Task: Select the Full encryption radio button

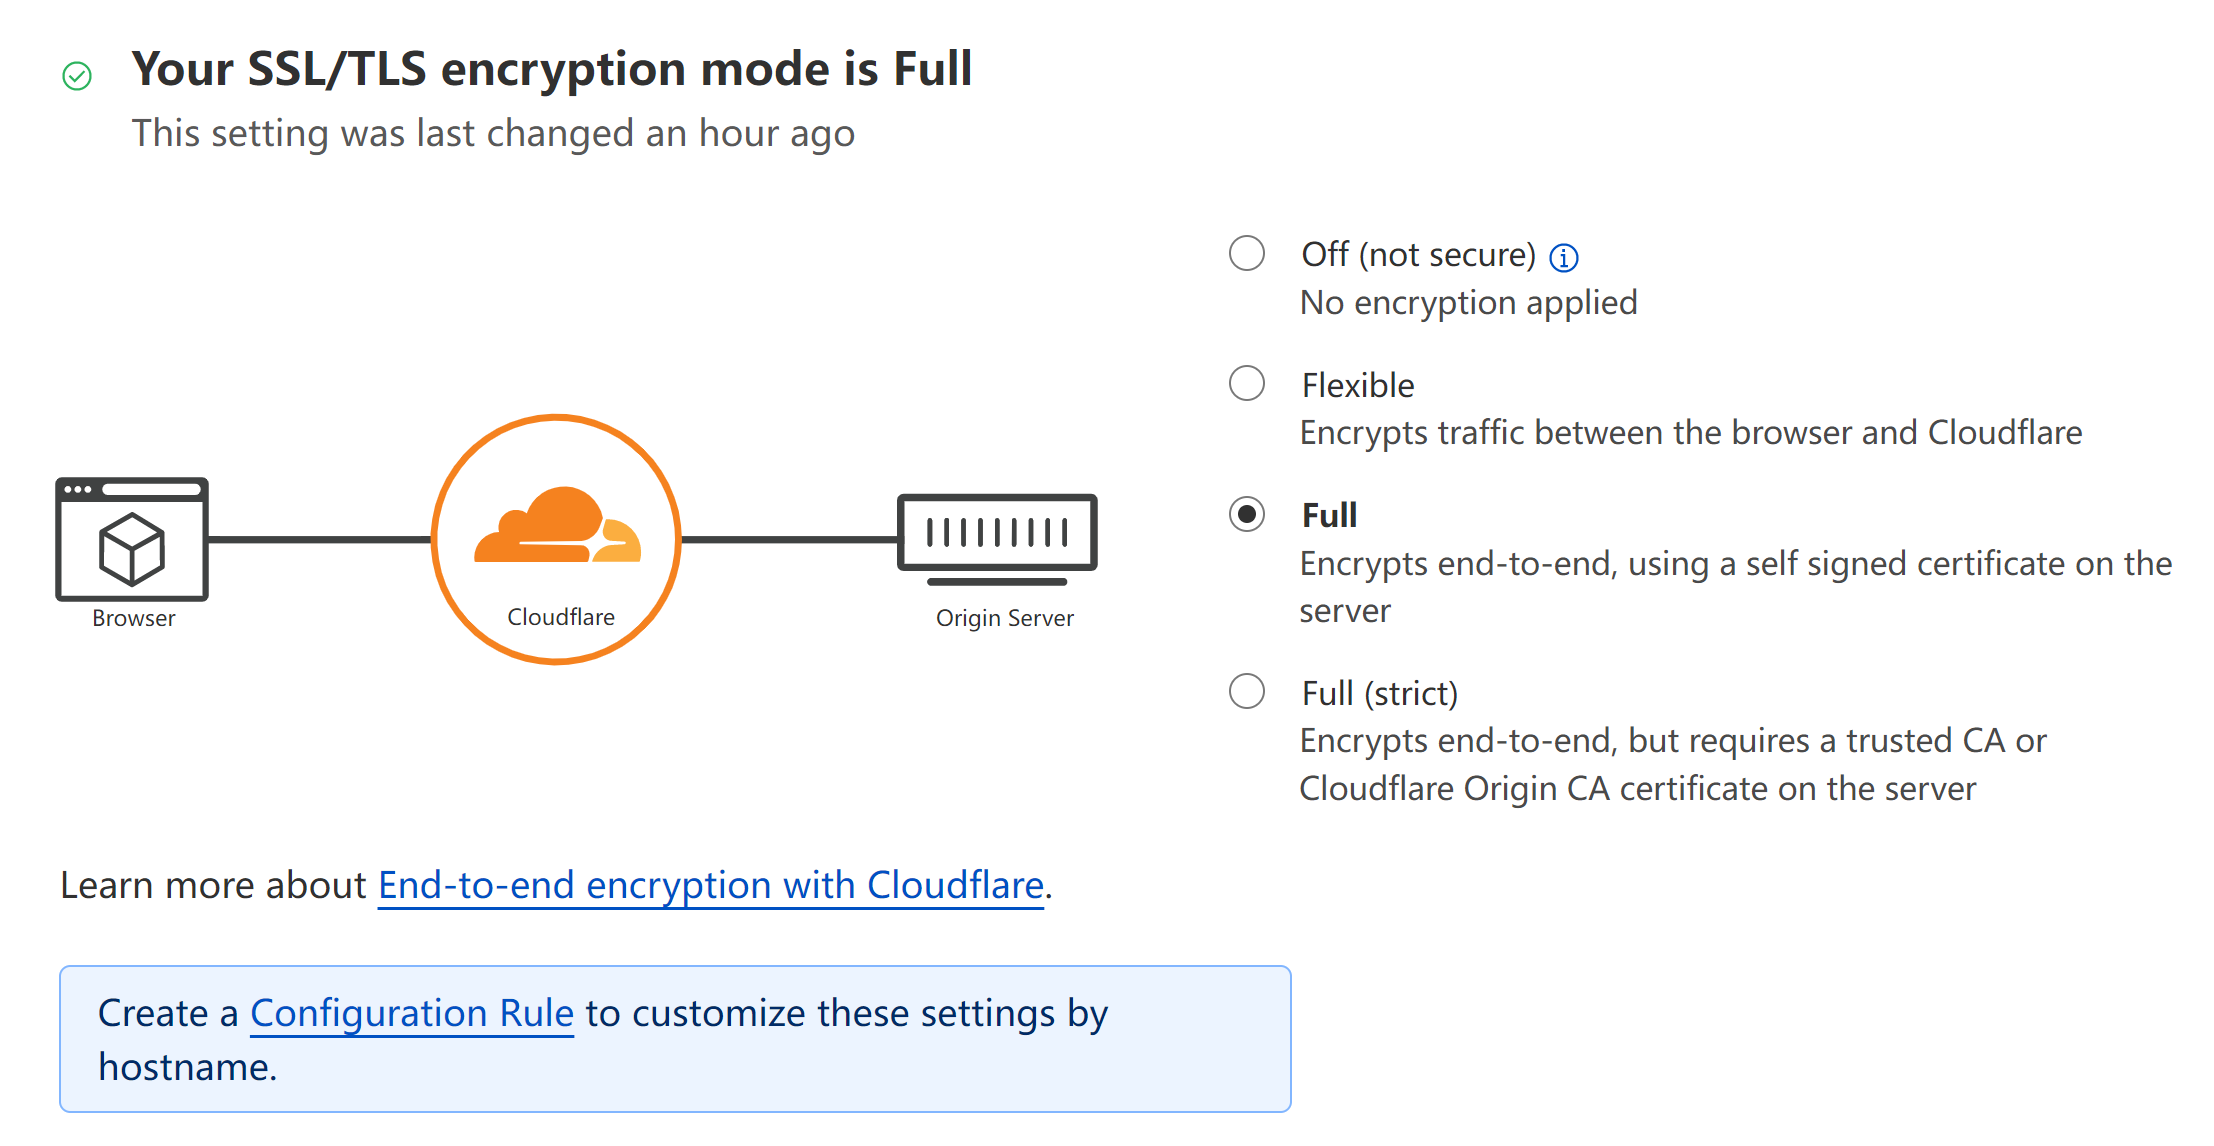Action: click(1246, 514)
